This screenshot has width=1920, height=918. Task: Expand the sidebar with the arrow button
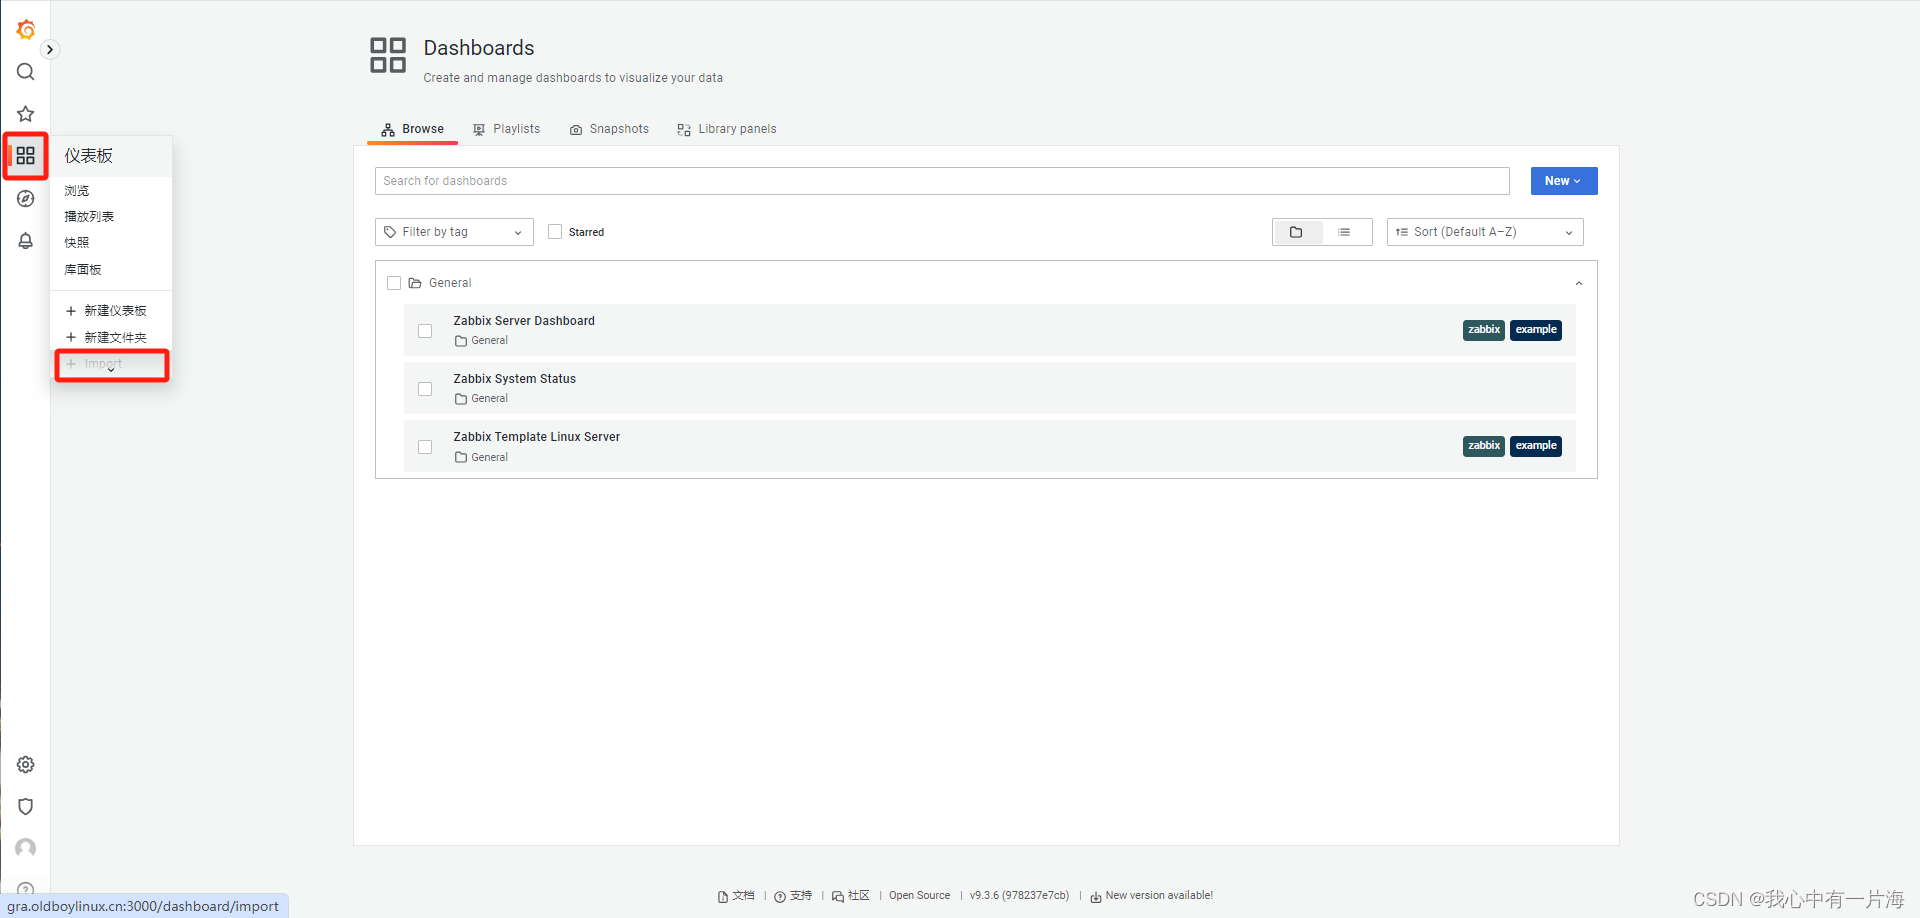50,50
